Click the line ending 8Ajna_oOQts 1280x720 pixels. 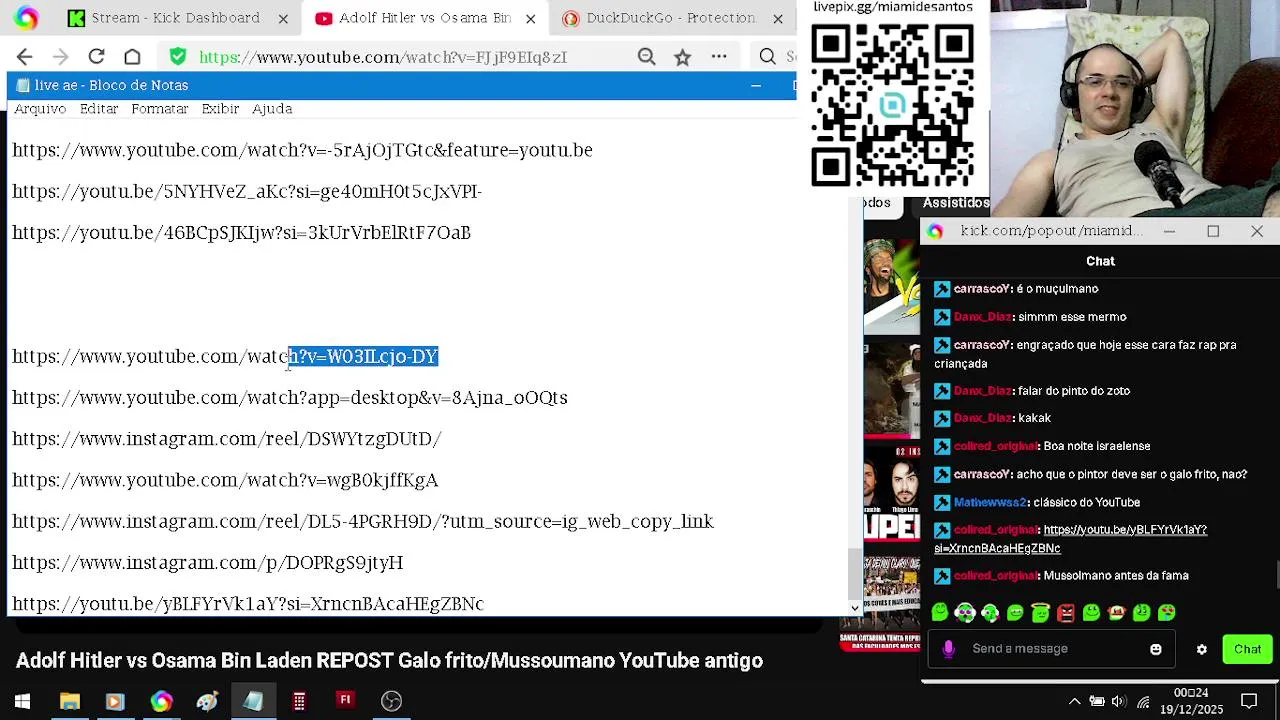point(290,398)
